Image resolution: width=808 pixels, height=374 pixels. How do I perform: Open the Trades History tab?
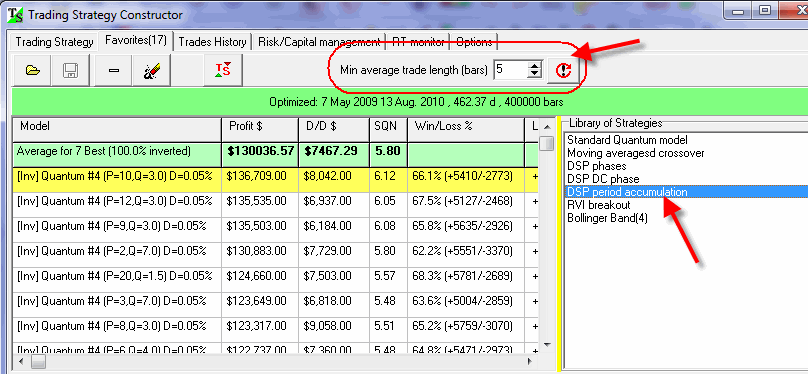click(x=212, y=42)
